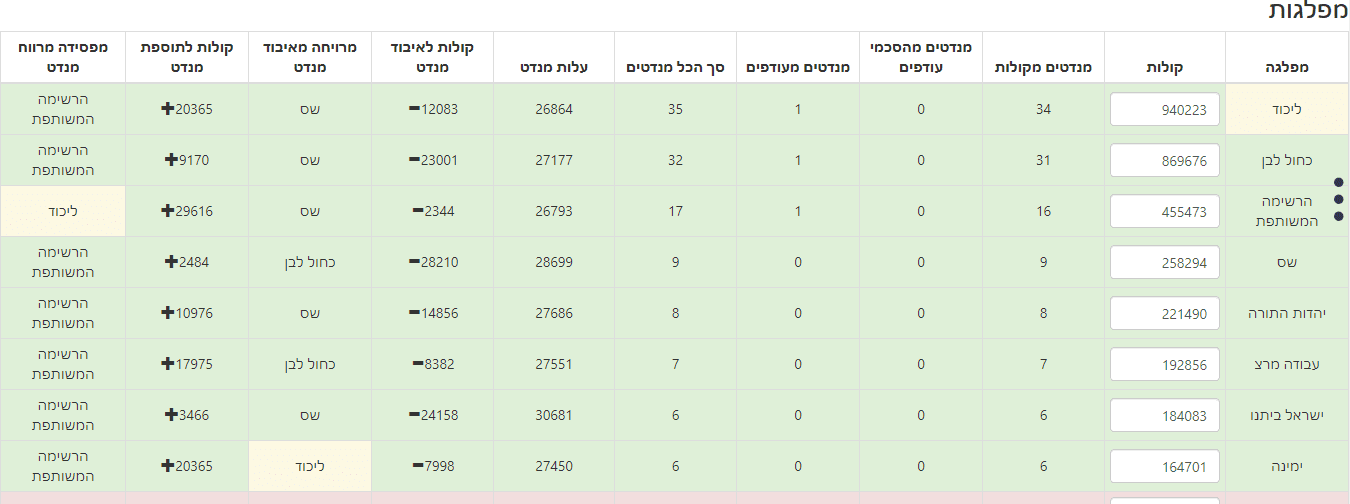Edit the votes field showing 192856
This screenshot has height=504, width=1350.
[x=1165, y=364]
